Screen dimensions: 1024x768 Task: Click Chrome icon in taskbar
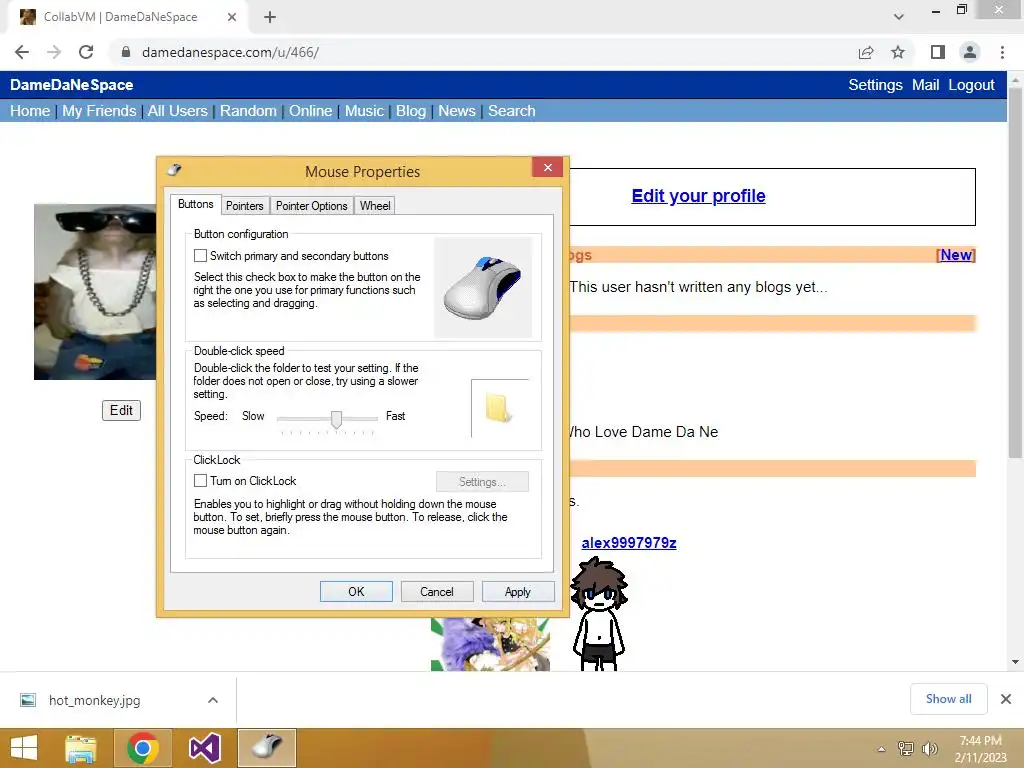[143, 748]
